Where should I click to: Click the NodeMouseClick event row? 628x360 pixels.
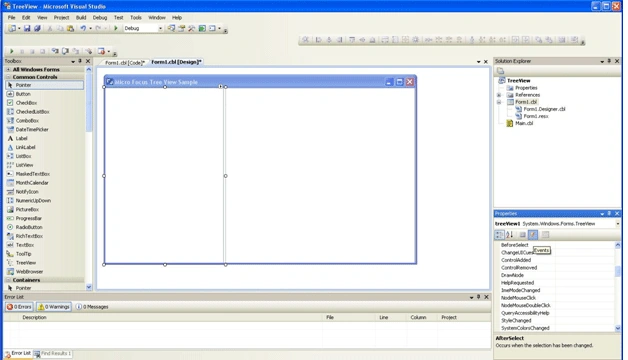(x=554, y=298)
